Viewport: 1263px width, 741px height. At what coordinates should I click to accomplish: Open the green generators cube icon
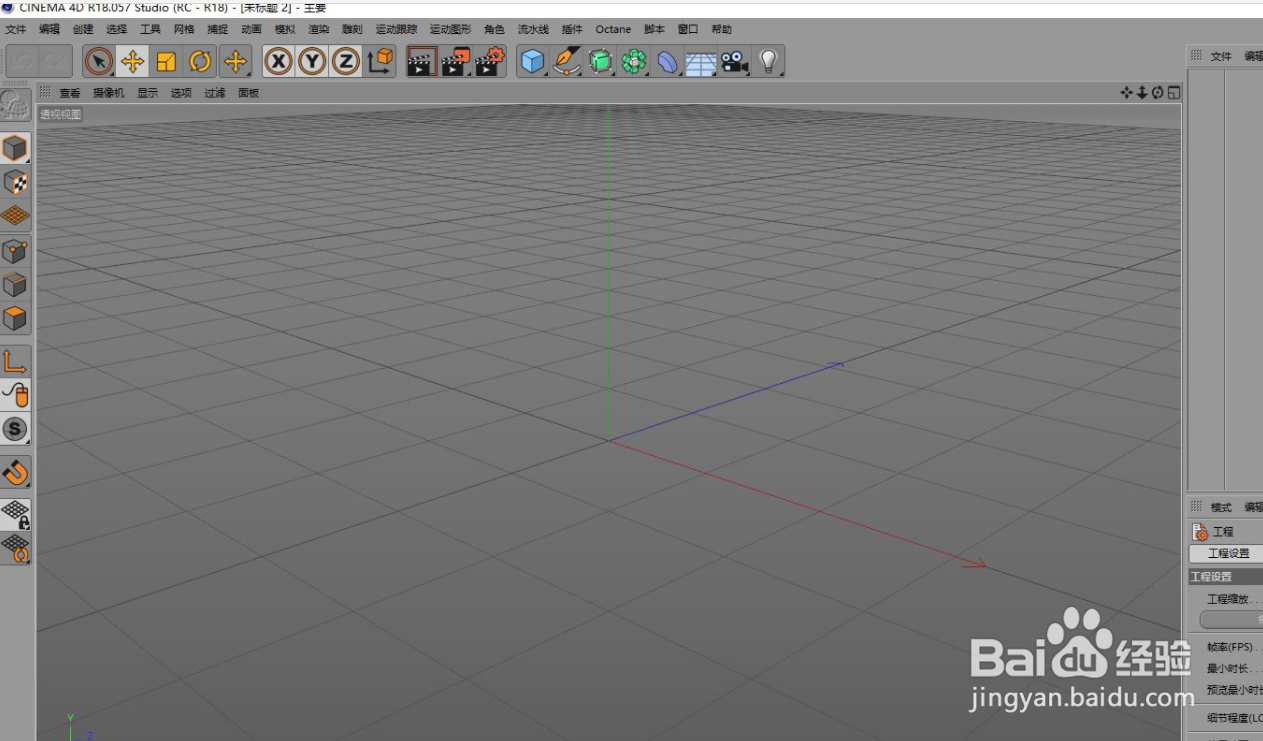click(600, 62)
